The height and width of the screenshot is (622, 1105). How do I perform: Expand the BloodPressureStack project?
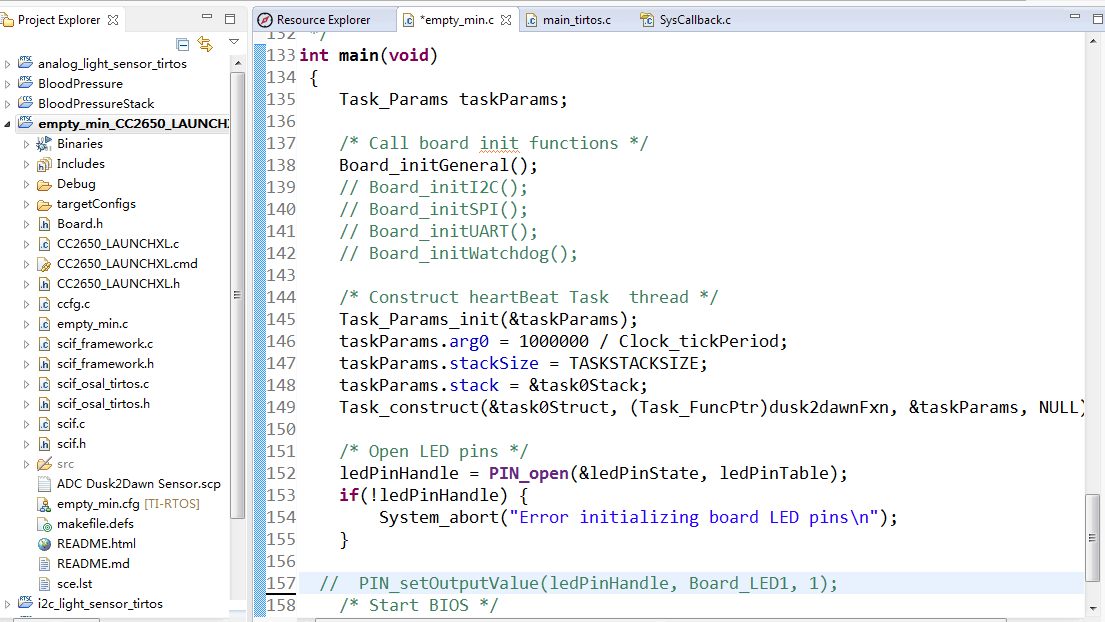click(x=8, y=104)
